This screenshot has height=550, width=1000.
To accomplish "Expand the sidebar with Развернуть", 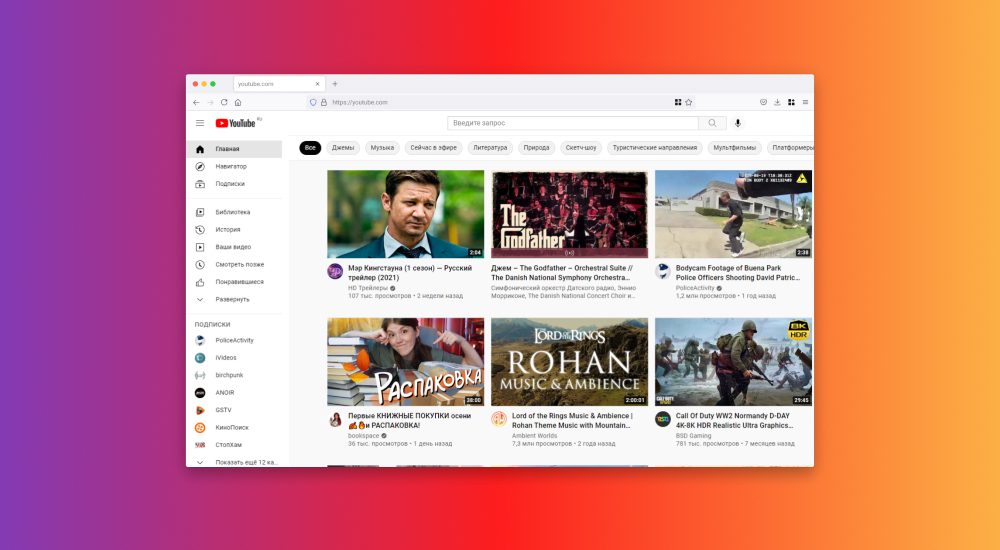I will click(x=232, y=299).
